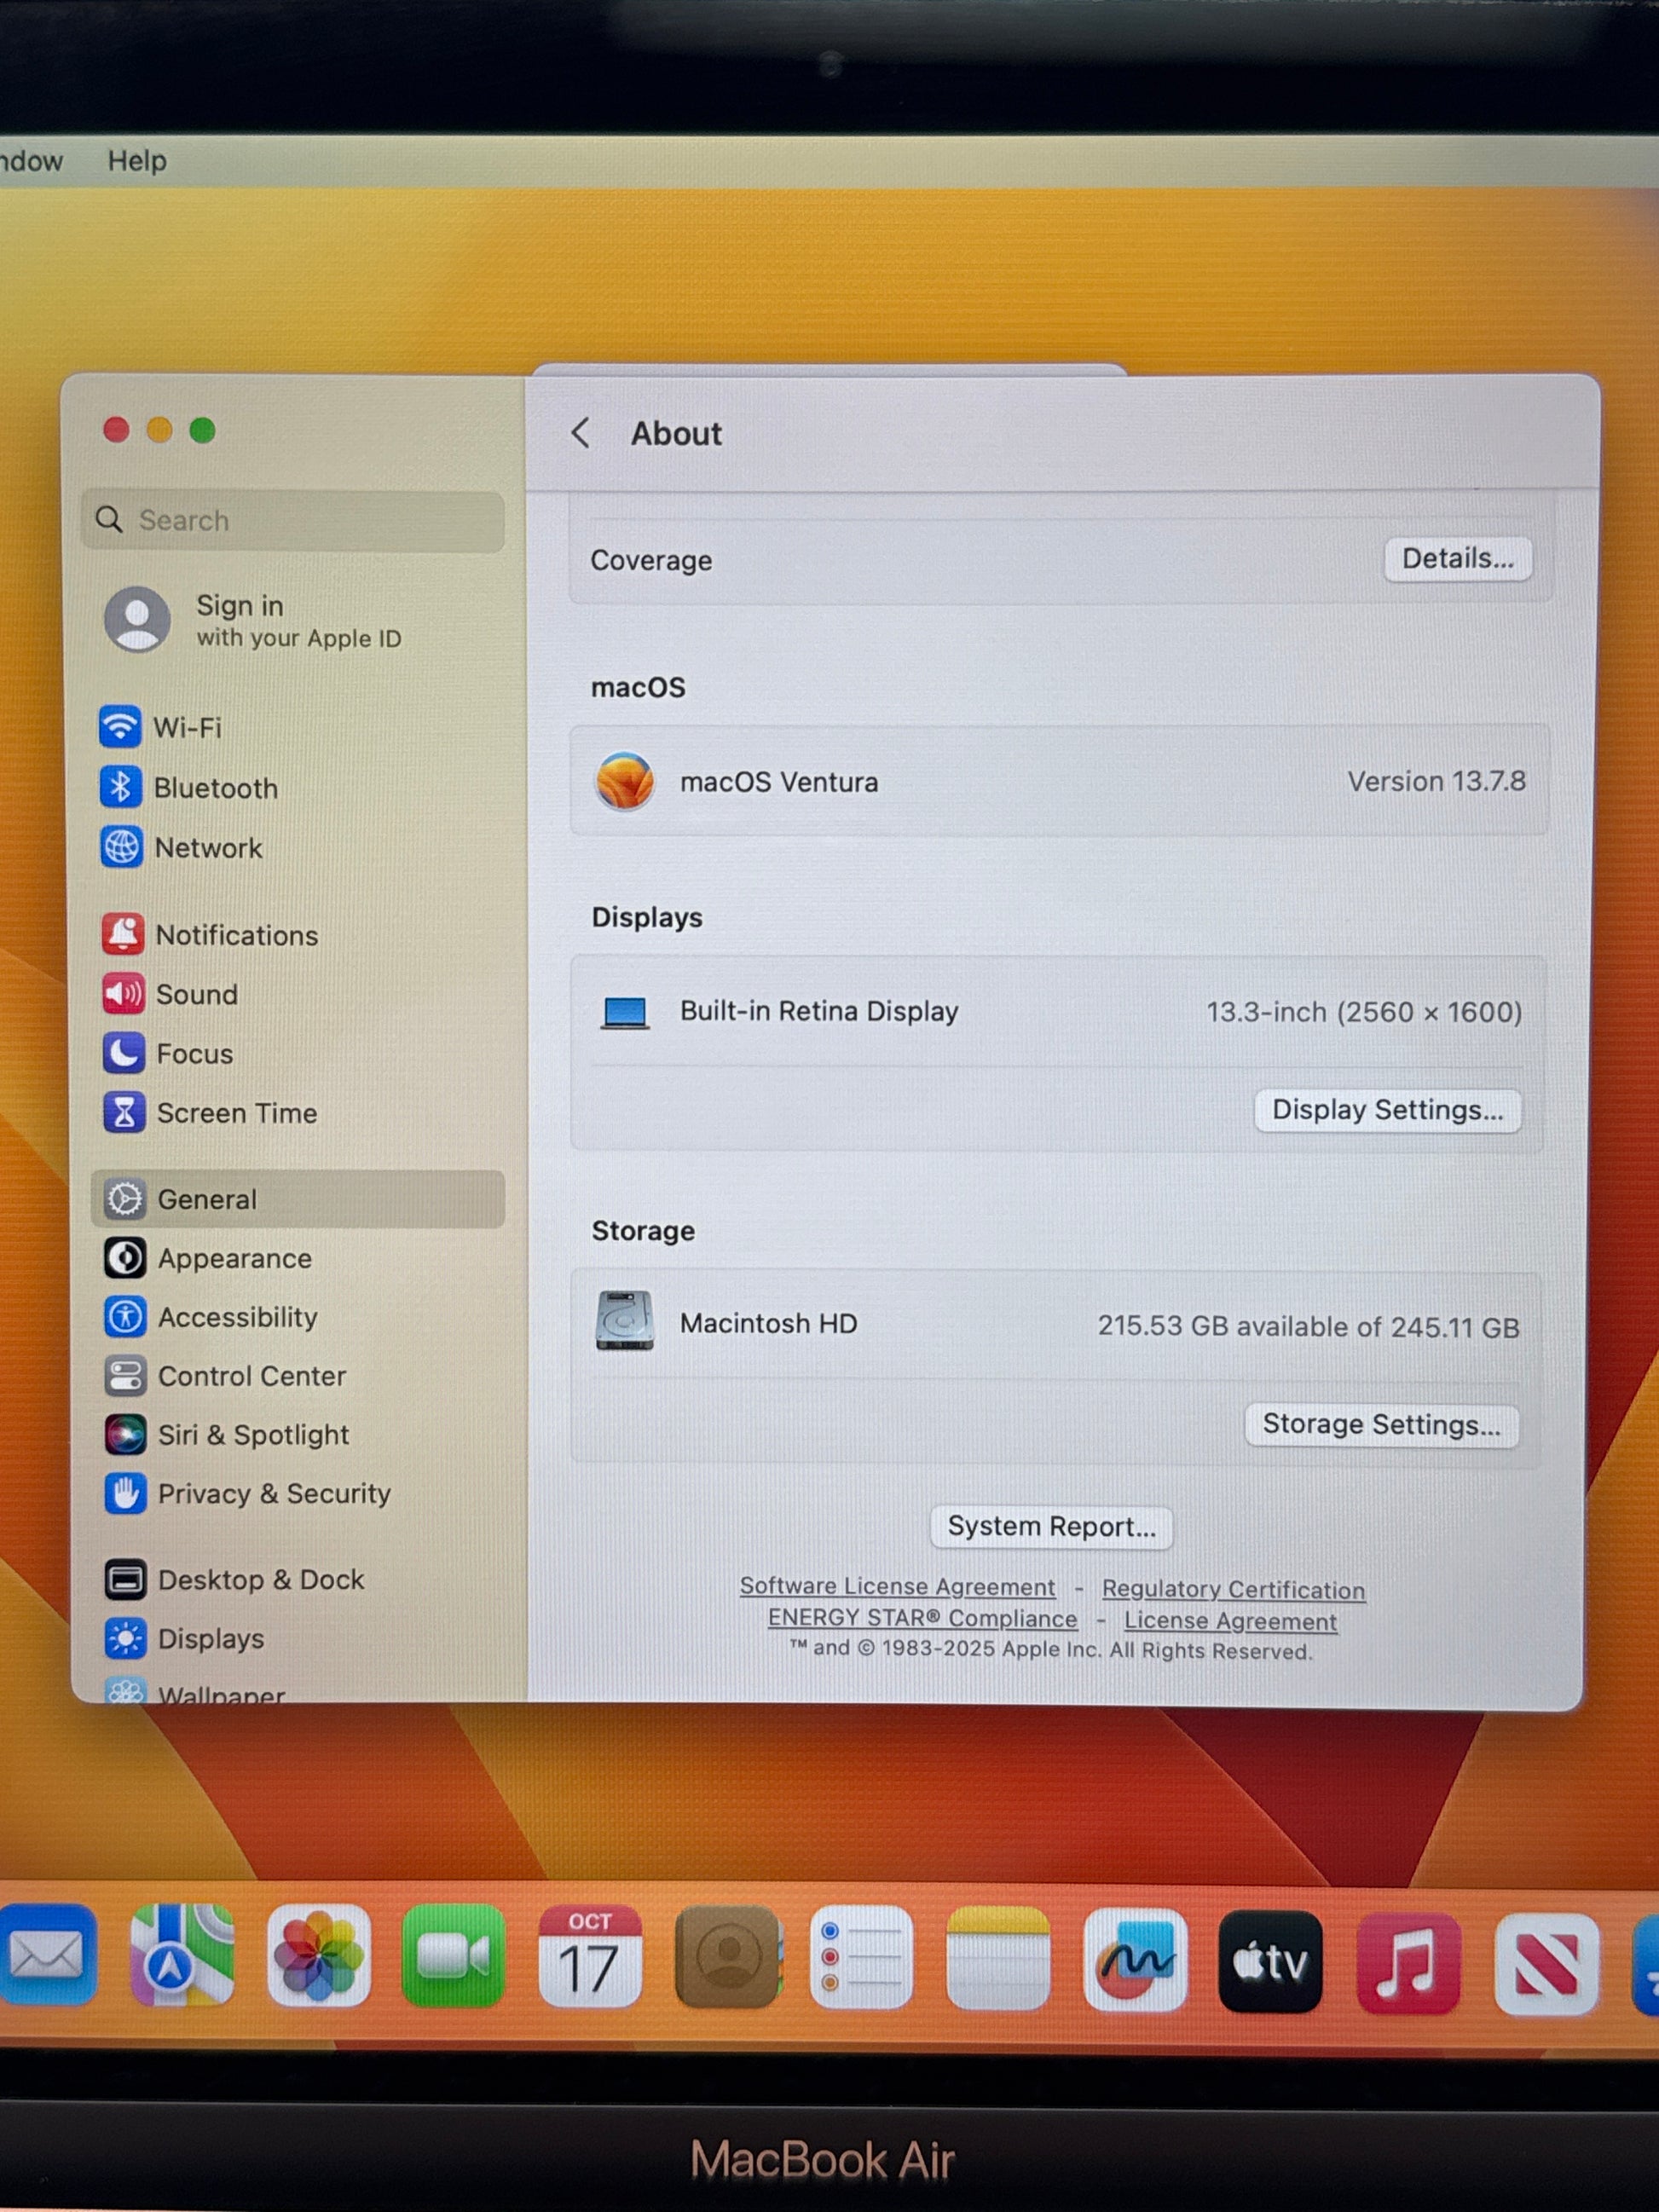This screenshot has height=2212, width=1659.
Task: Launch FaceTime from the Dock
Action: point(453,1956)
